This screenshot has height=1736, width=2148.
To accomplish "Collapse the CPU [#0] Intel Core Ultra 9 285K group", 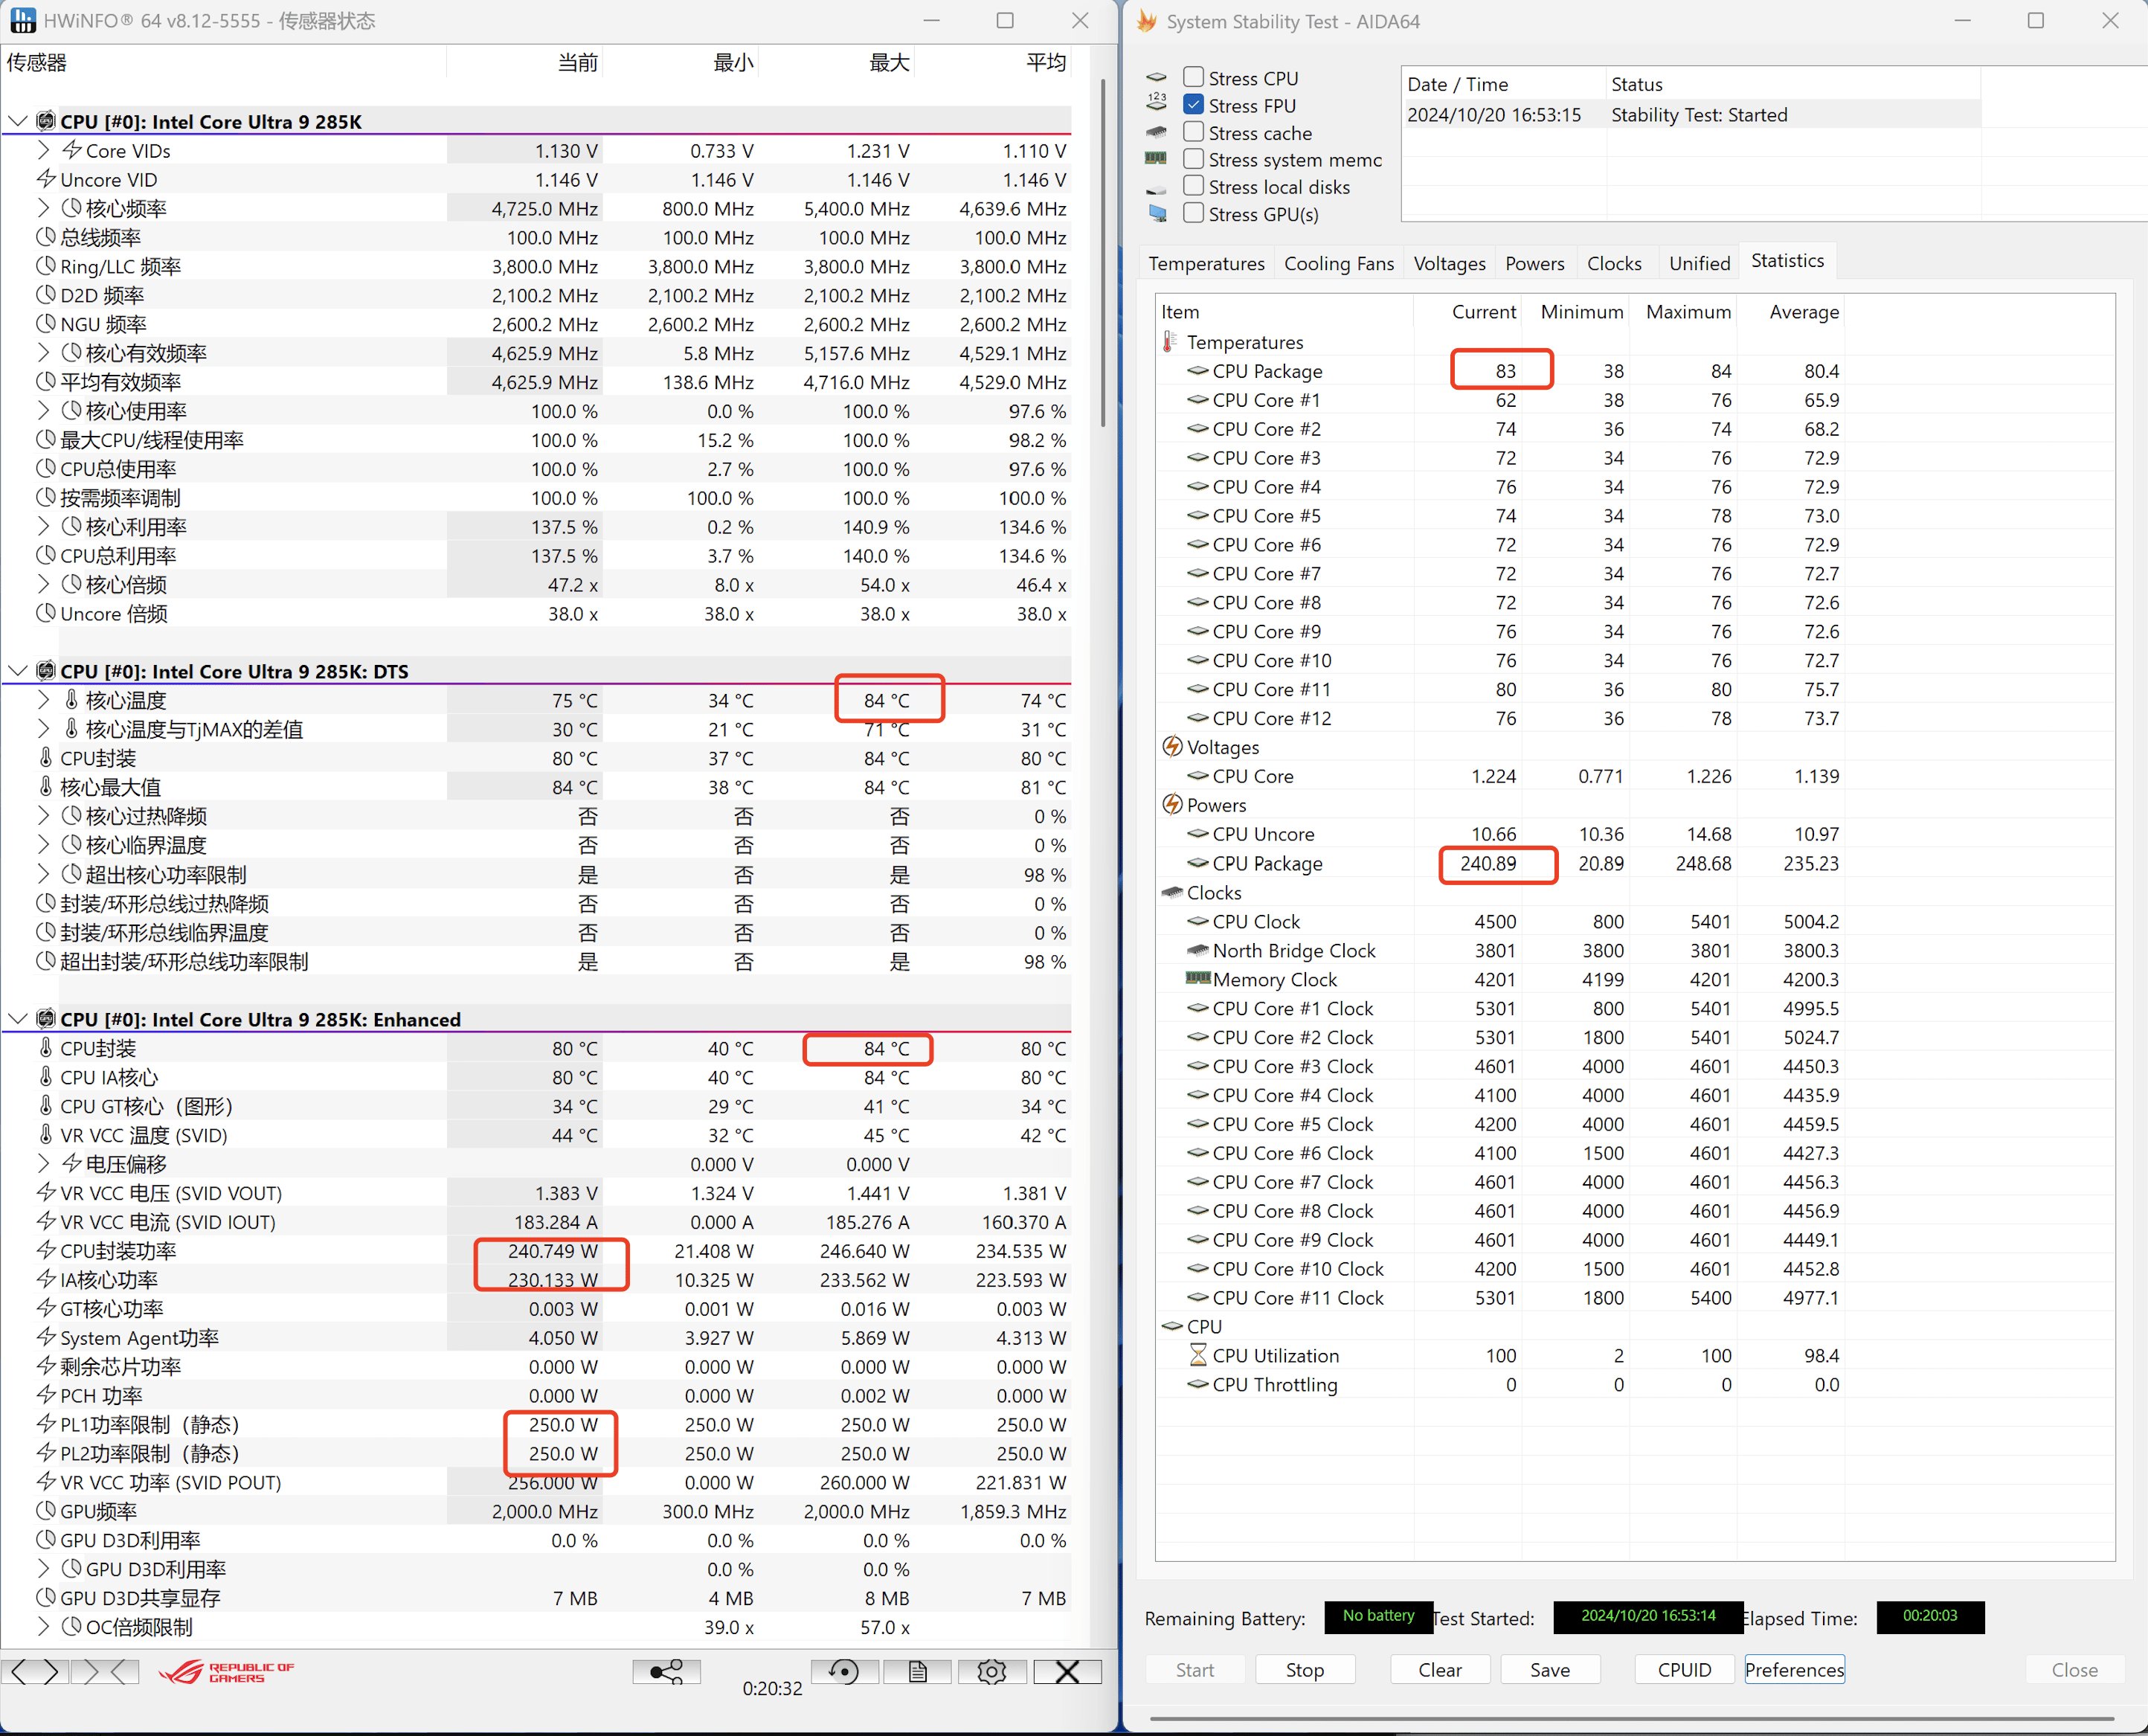I will tap(17, 121).
